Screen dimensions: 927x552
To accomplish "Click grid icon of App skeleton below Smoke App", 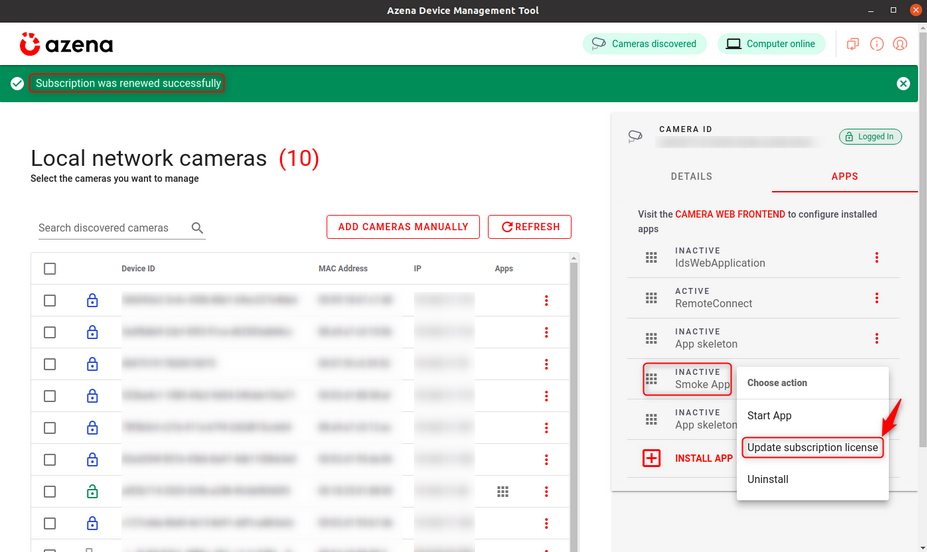I will tap(651, 419).
